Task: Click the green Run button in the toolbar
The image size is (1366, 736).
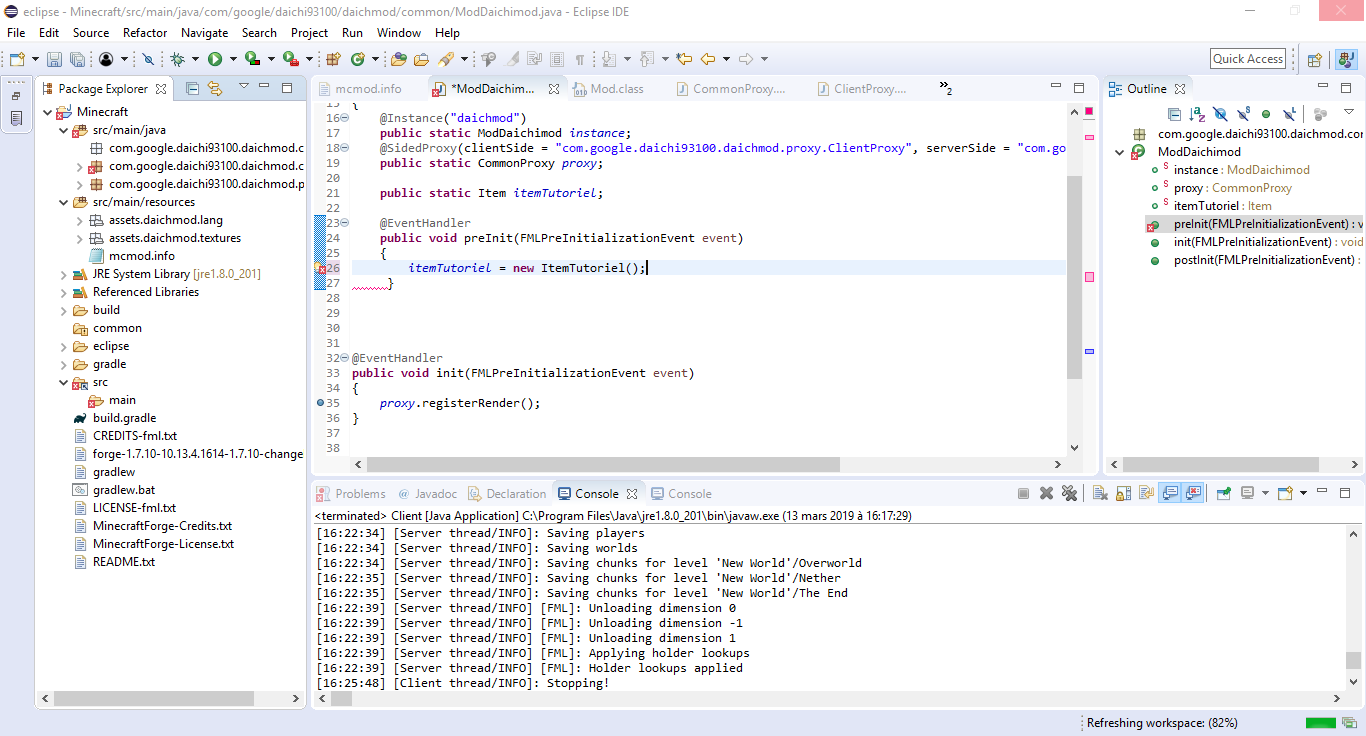Action: [x=214, y=60]
